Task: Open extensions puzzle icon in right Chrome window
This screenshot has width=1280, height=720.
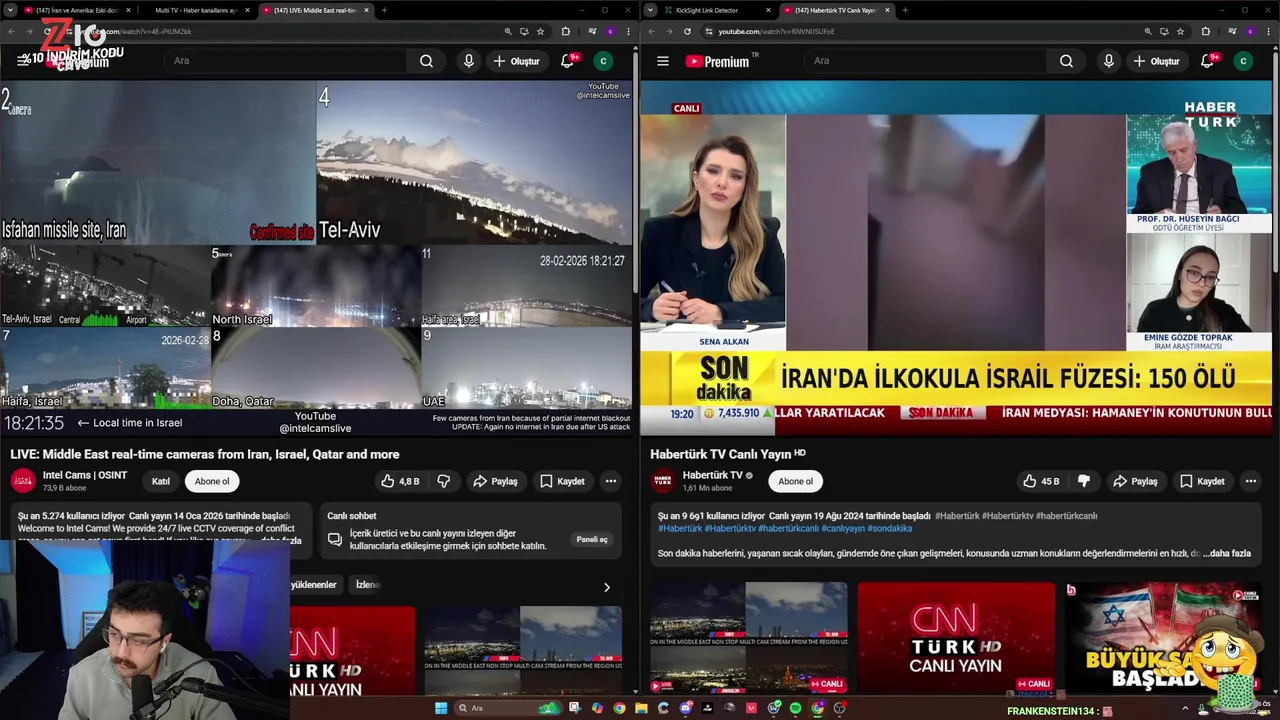Action: point(1205,31)
